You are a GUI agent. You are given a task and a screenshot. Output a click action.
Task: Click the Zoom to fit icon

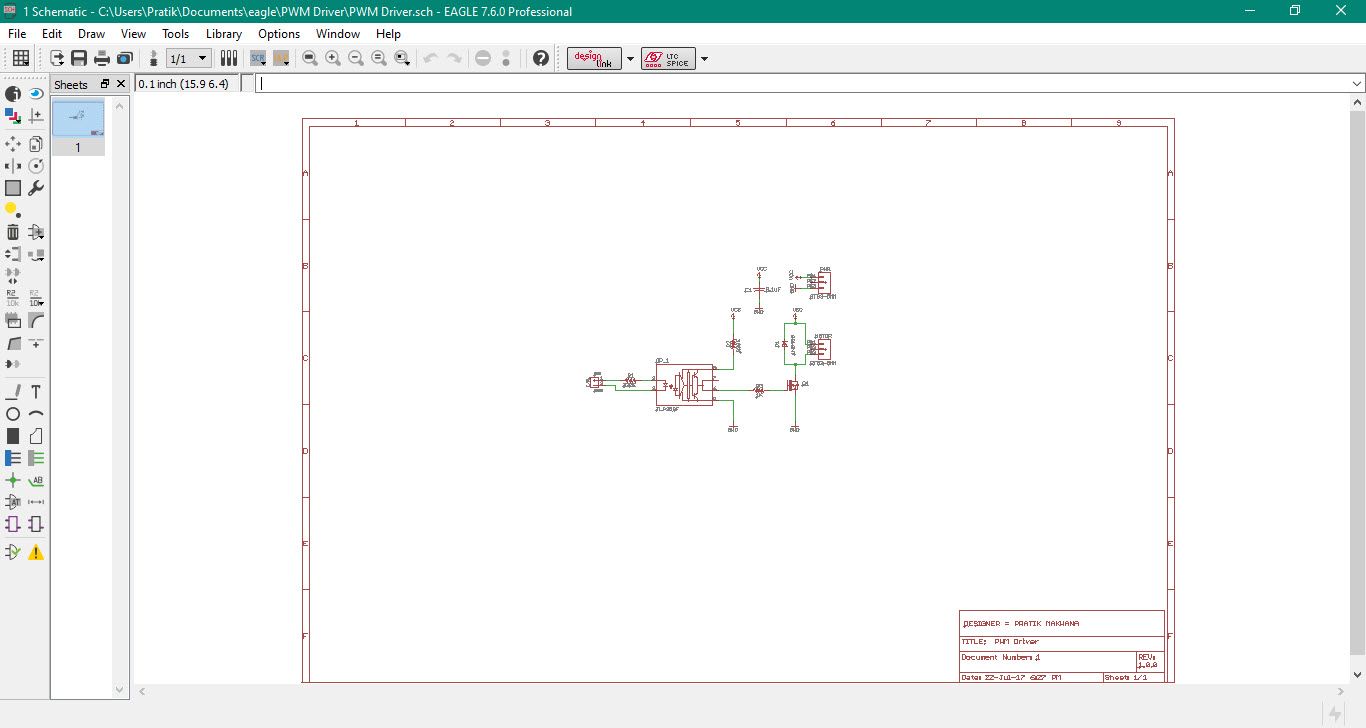click(x=310, y=59)
